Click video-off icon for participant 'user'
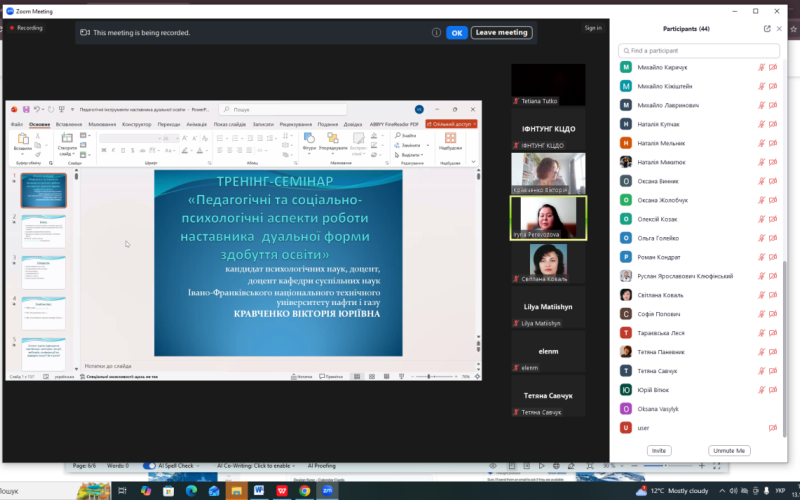The width and height of the screenshot is (800, 500). click(773, 428)
